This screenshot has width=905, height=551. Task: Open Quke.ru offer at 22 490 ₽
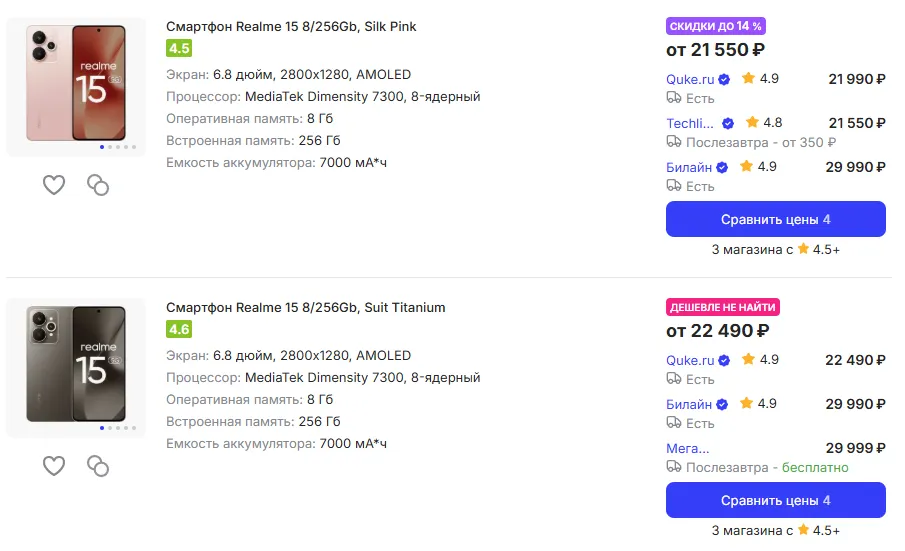(x=691, y=360)
